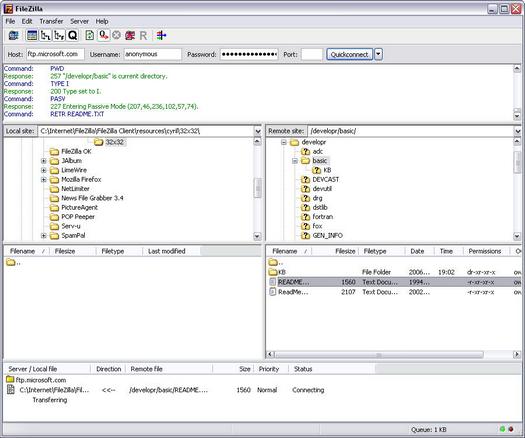The height and width of the screenshot is (438, 525).
Task: Open the Site Manager toolbar icon
Action: pyautogui.click(x=13, y=35)
